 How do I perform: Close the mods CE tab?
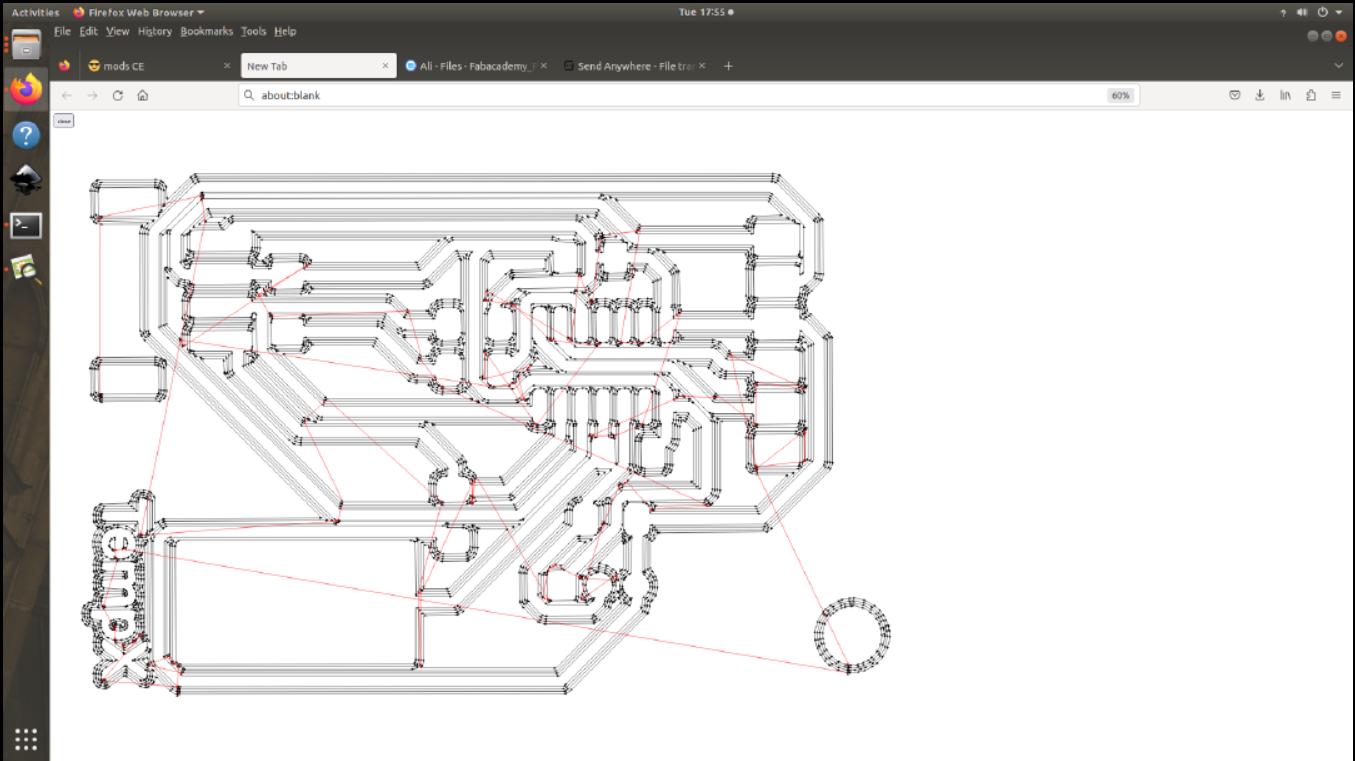coord(227,66)
